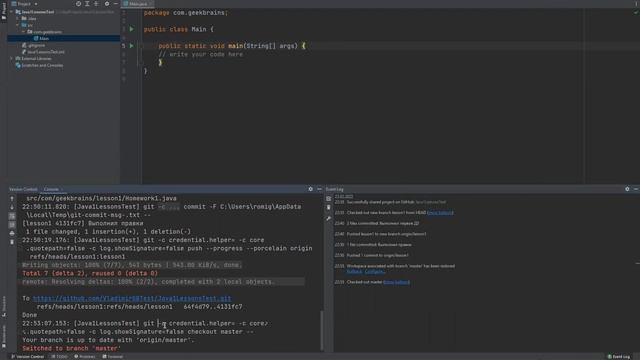Expand External Libraries node

coord(12,58)
